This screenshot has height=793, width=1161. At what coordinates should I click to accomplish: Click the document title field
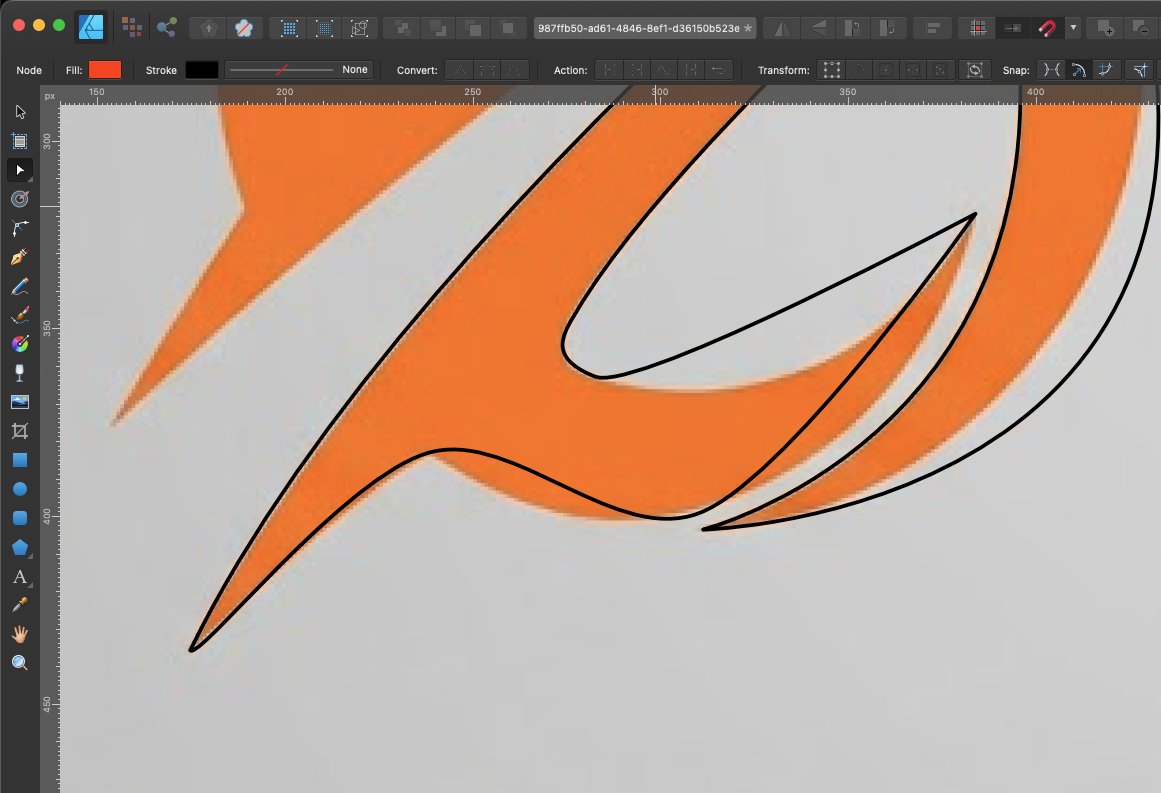(x=645, y=28)
